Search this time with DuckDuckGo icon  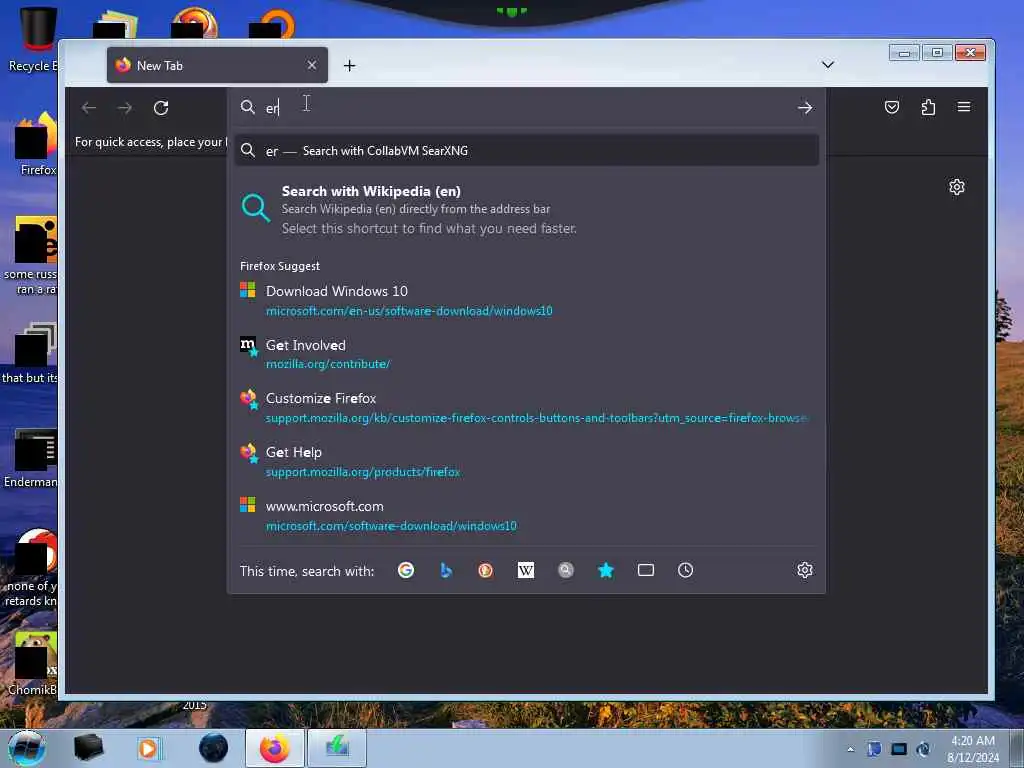point(485,570)
